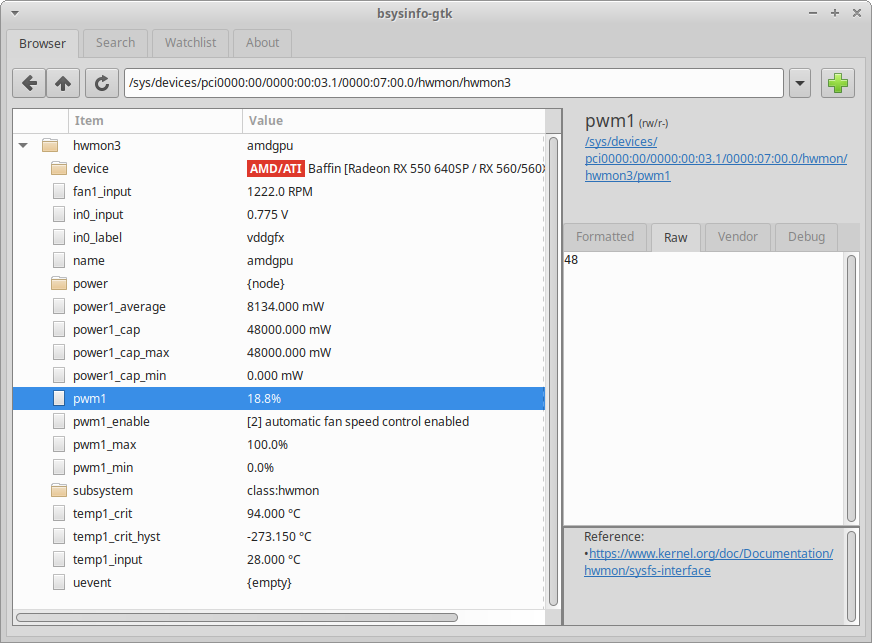Viewport: 872px width, 643px height.
Task: Click the 94.000 °C value
Action: coord(274,513)
